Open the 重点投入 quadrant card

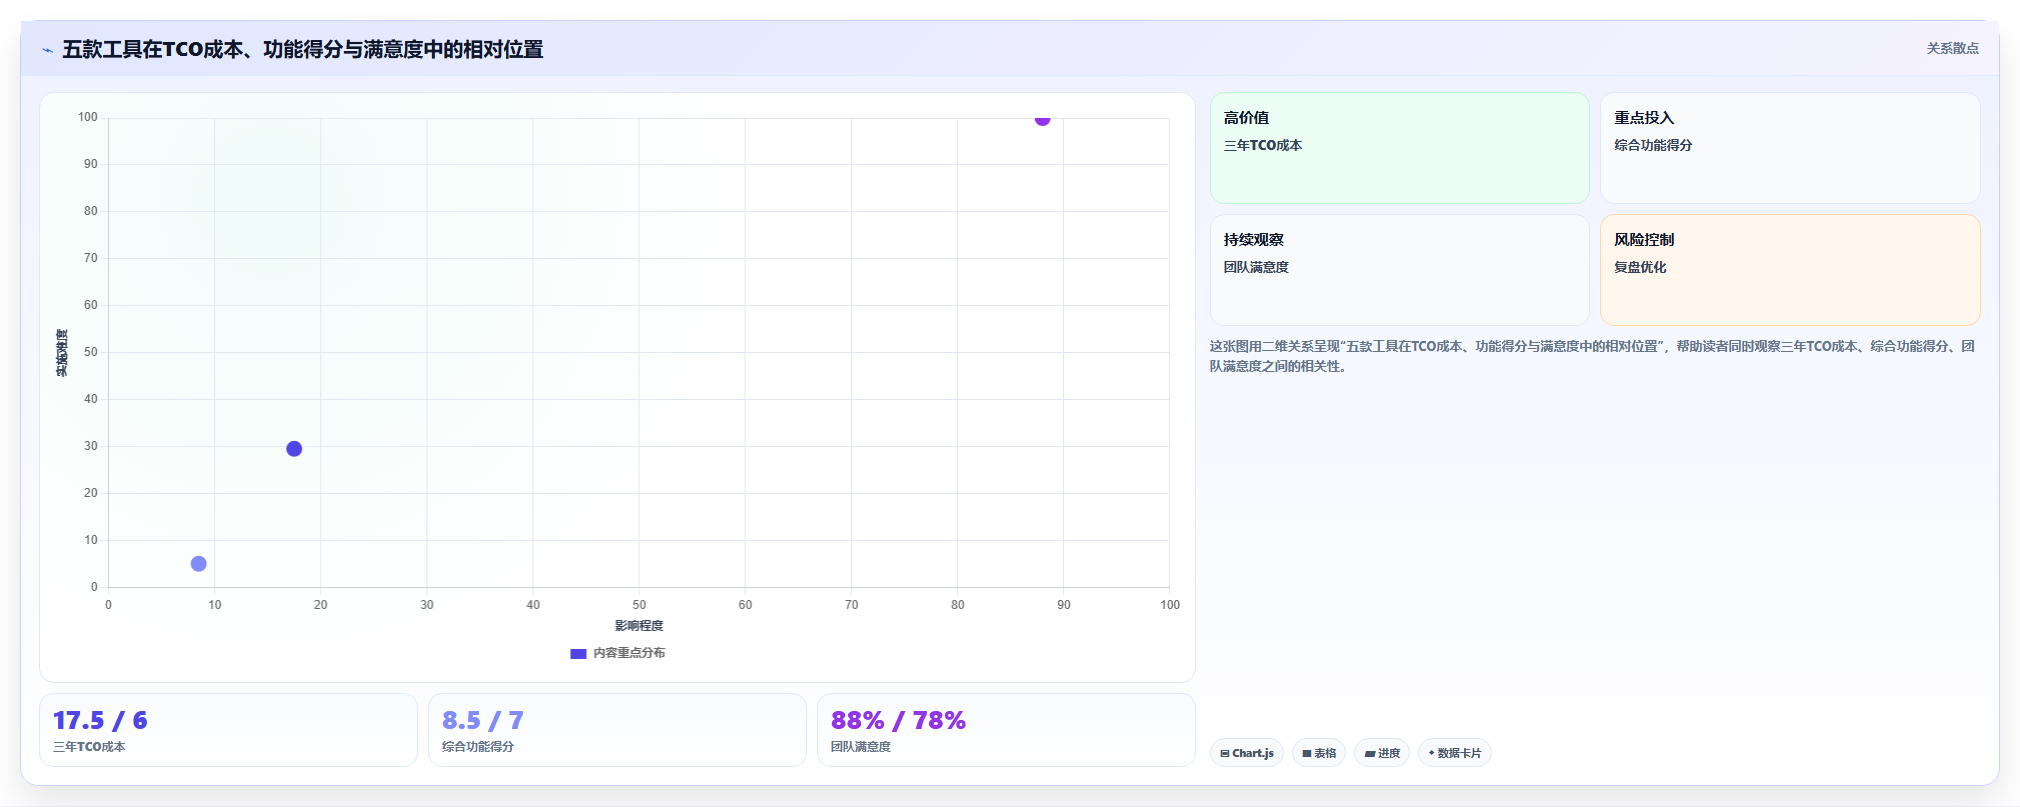1790,148
